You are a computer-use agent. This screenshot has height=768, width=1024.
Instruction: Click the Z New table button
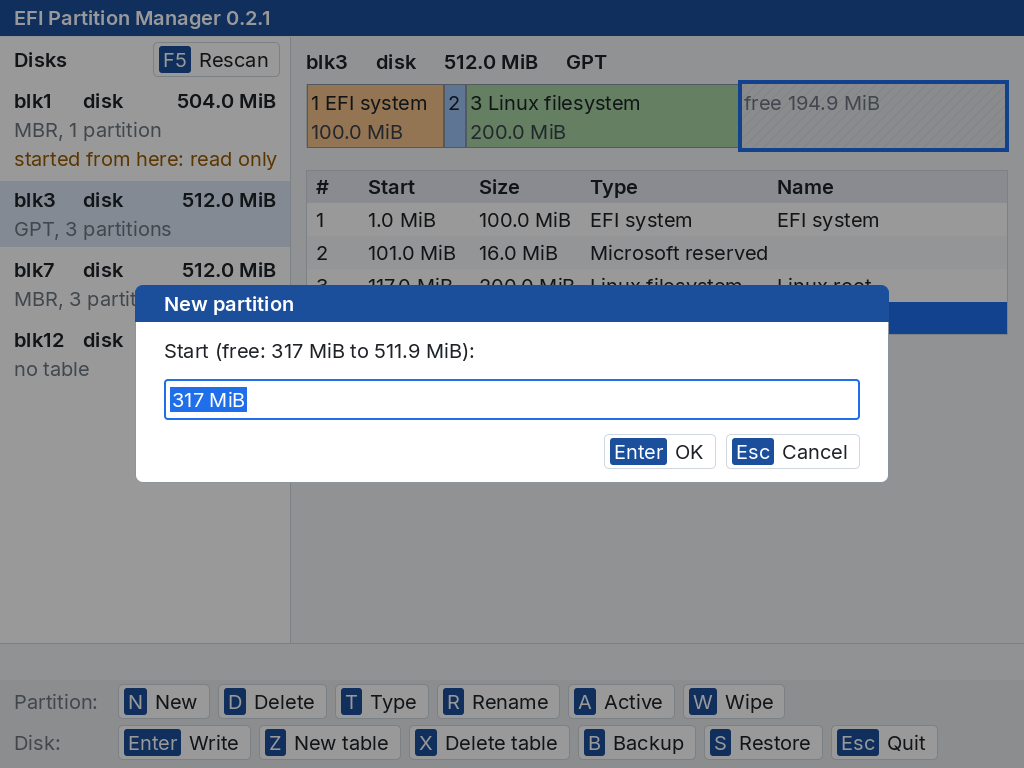coord(330,743)
